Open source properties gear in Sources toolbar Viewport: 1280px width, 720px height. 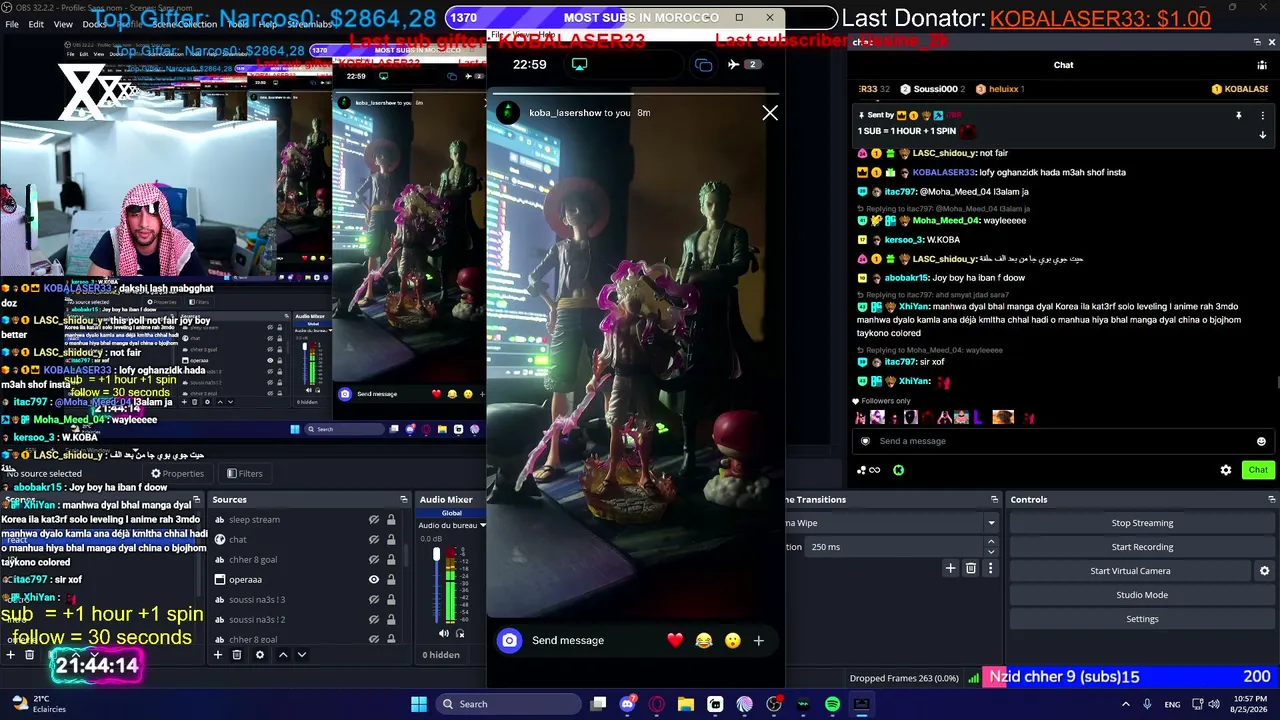(x=260, y=655)
